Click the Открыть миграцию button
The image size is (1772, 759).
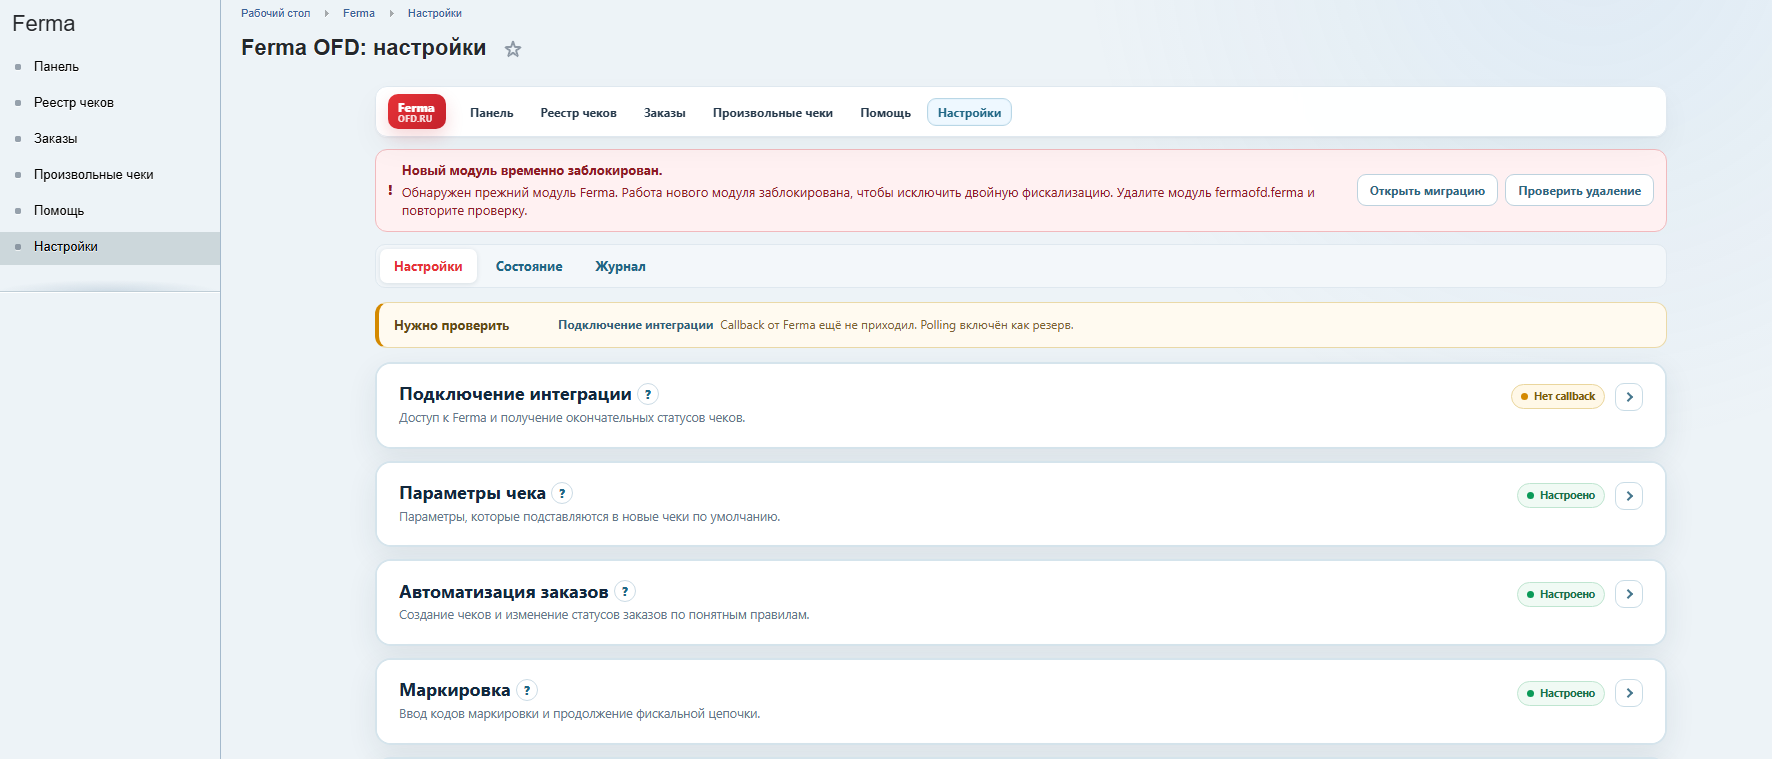coord(1427,191)
